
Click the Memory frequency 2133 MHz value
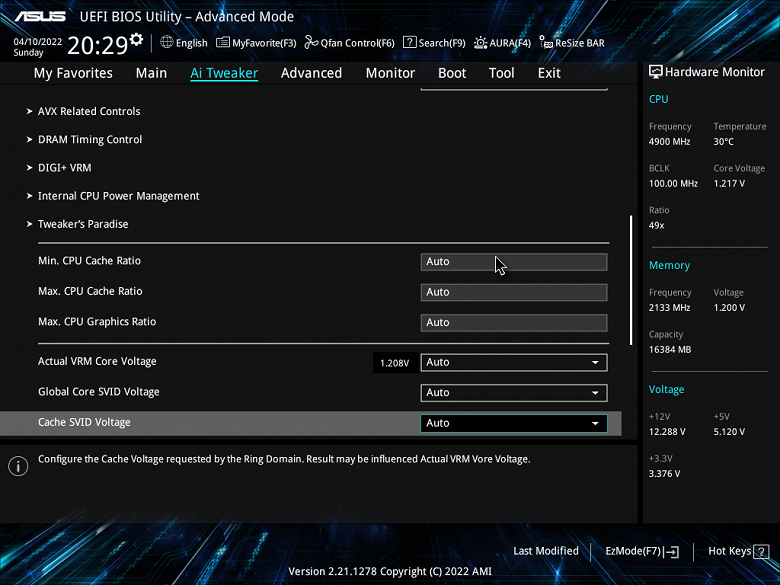click(x=669, y=308)
